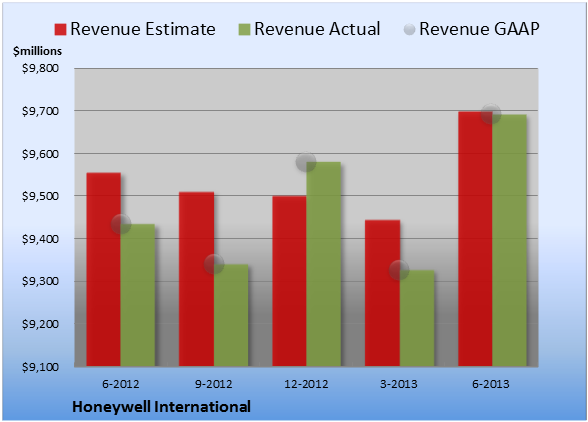Screen dimensions: 588x422
Task: Click the GAAP circle marker for 6-2012
Action: pyautogui.click(x=121, y=224)
